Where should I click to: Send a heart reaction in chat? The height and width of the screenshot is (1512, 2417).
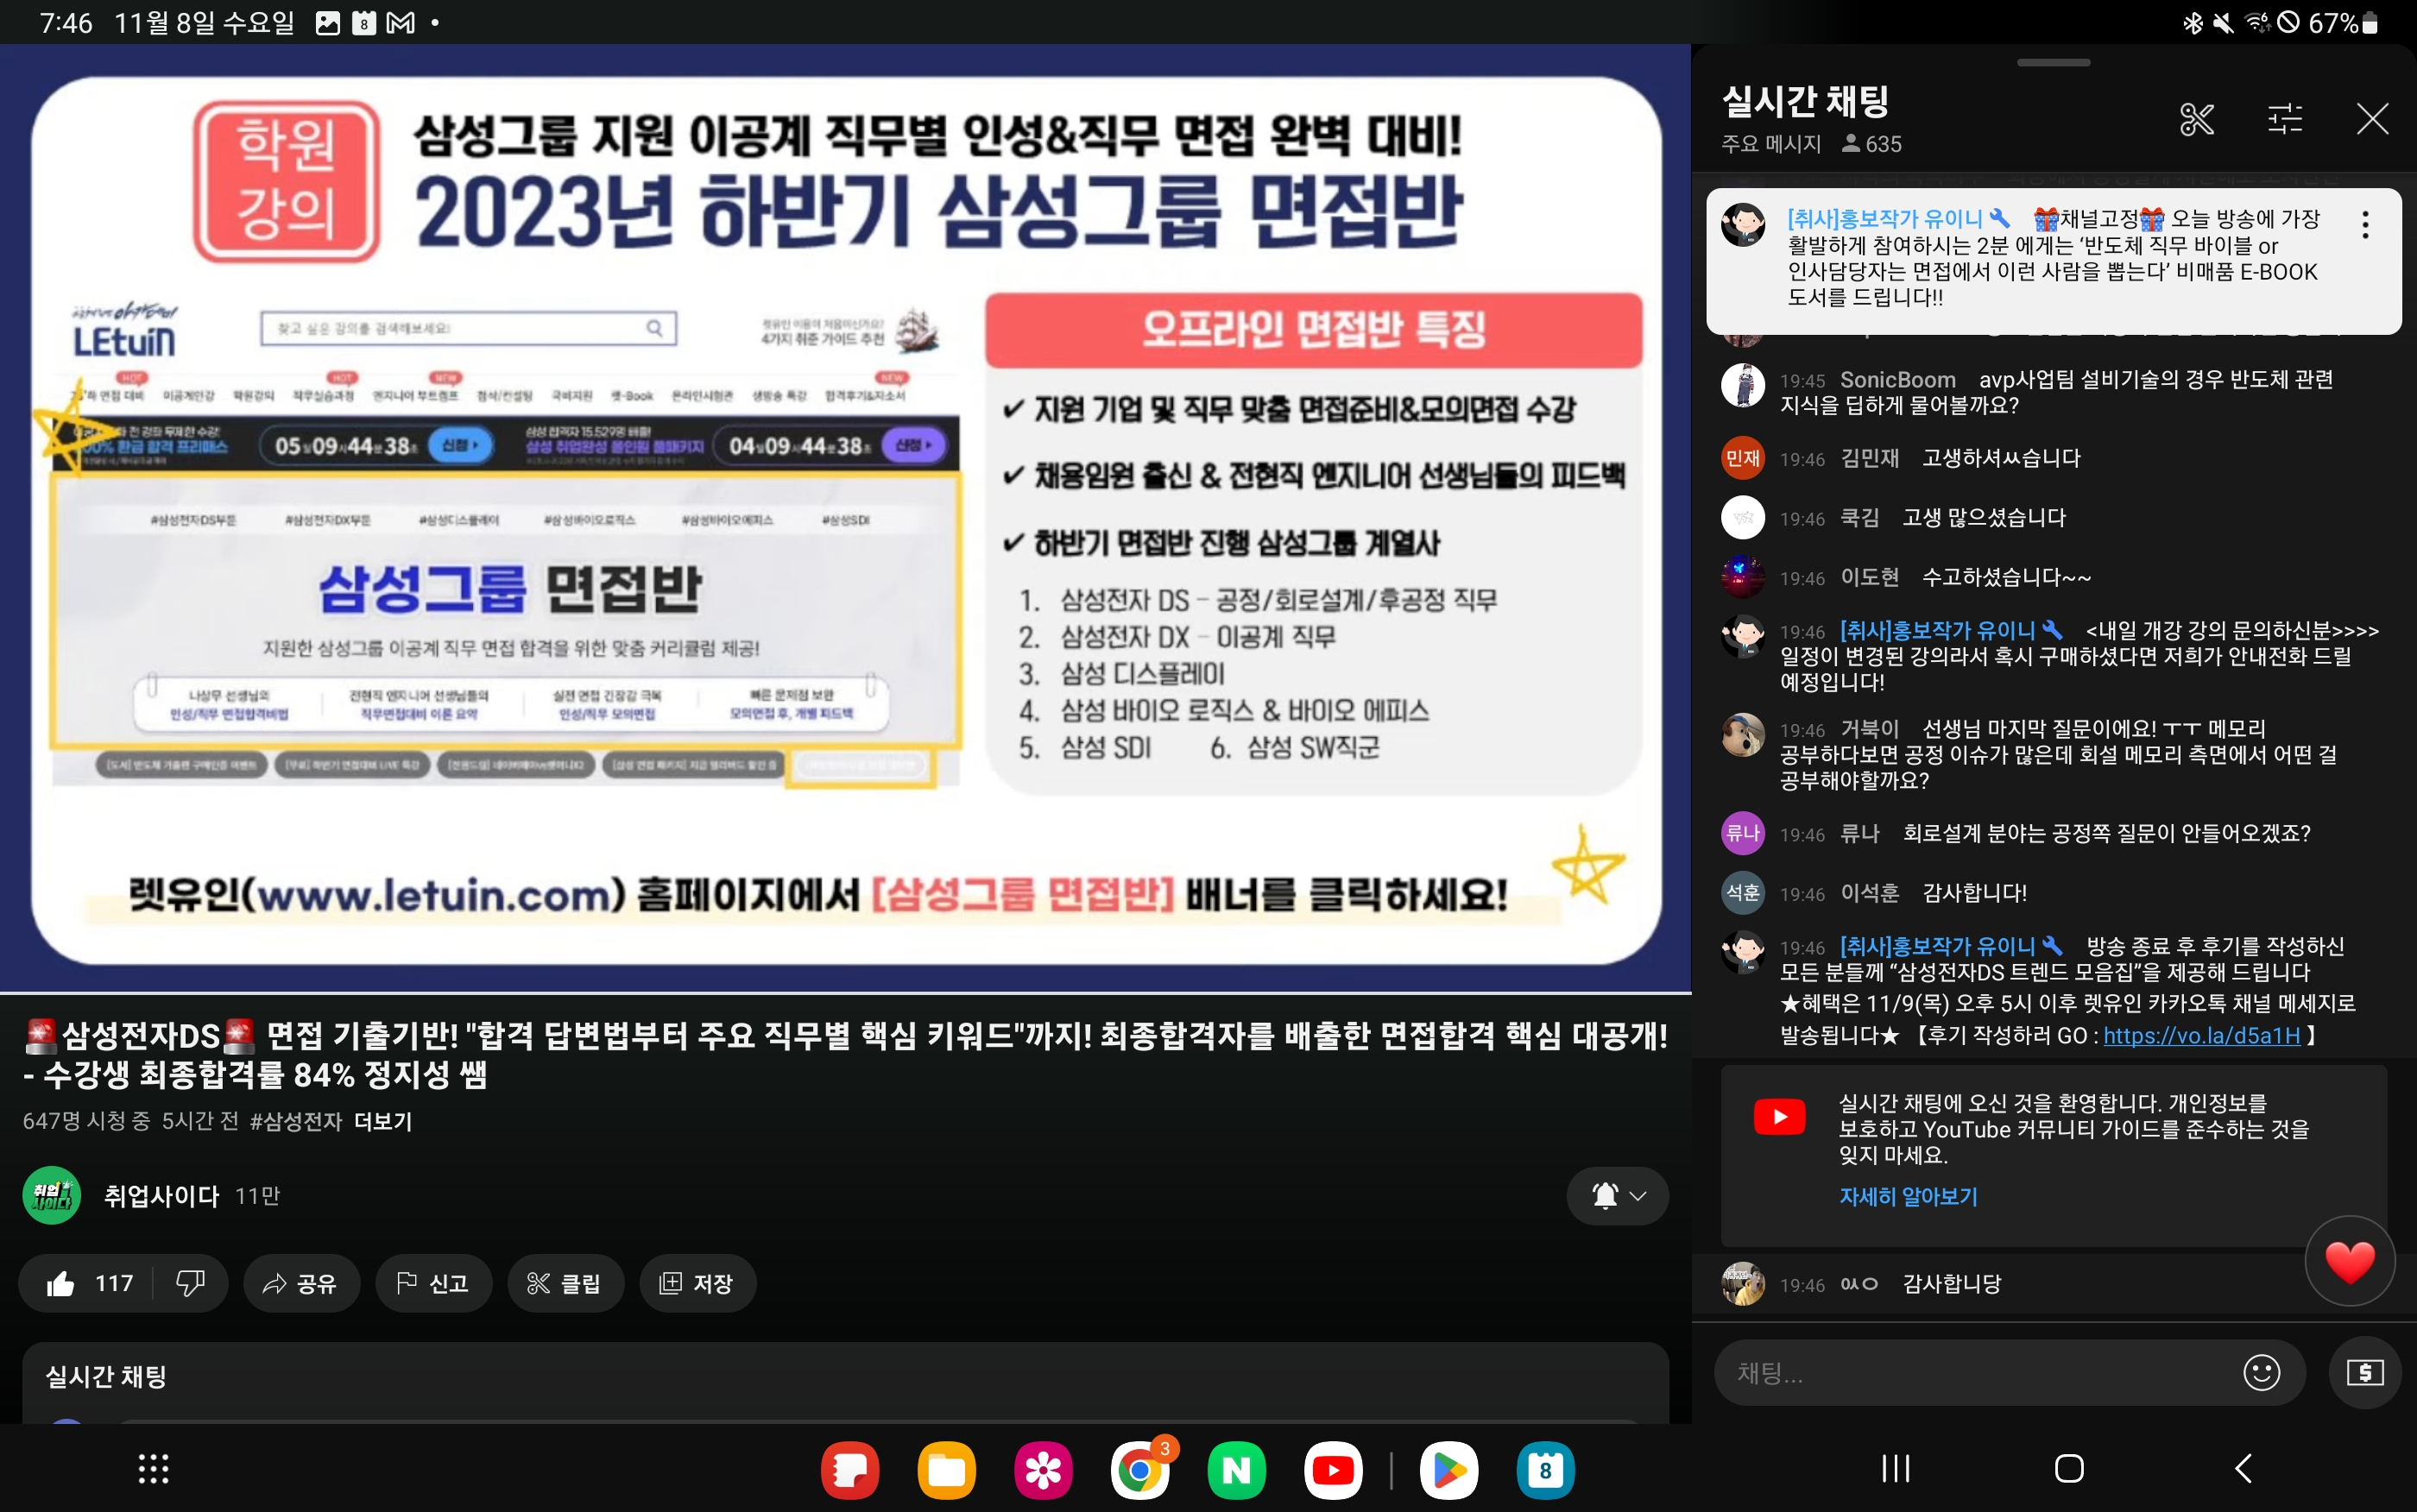point(2349,1260)
